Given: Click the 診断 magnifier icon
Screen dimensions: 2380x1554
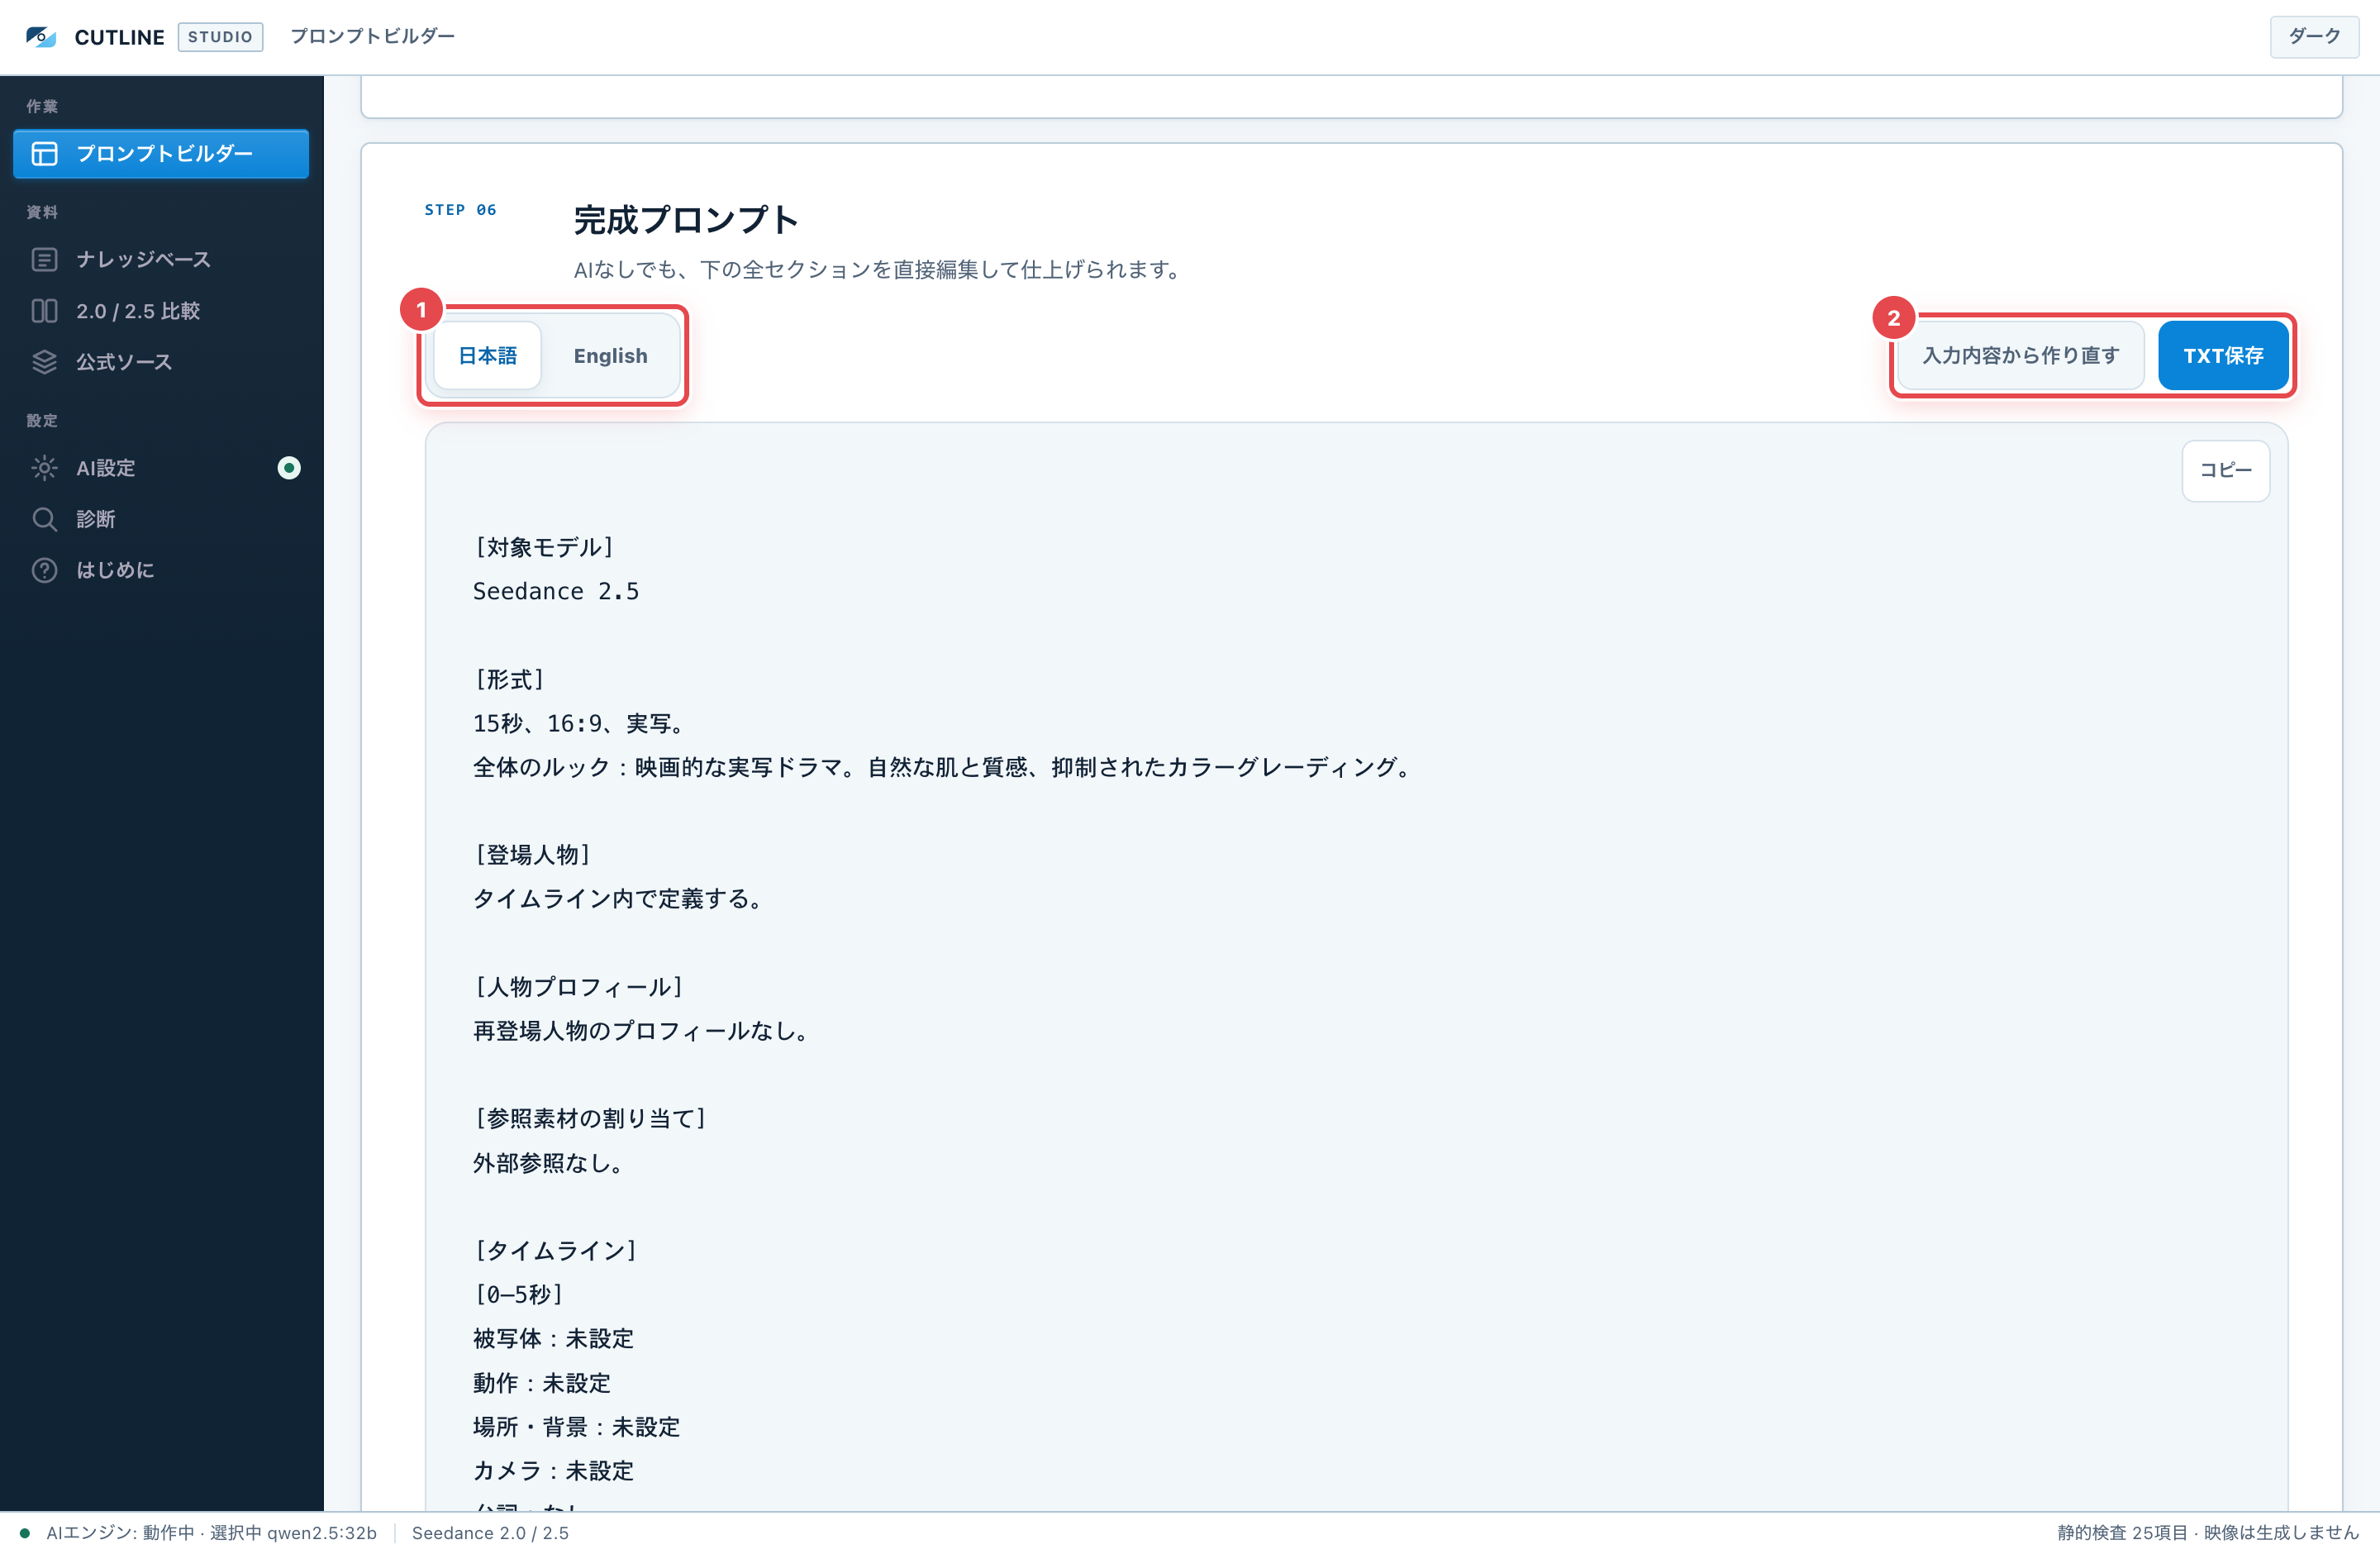Looking at the screenshot, I should pos(44,519).
